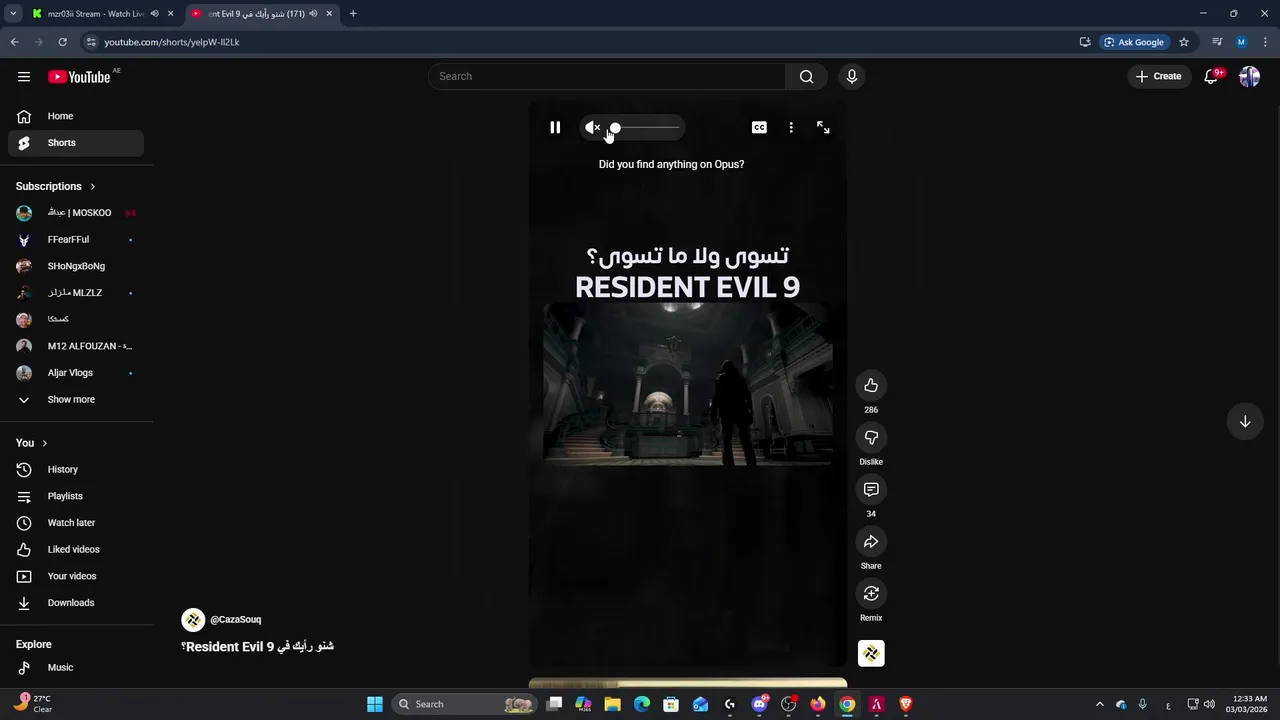View site information in the address bar
Screen dimensions: 1280x720
pyautogui.click(x=91, y=42)
